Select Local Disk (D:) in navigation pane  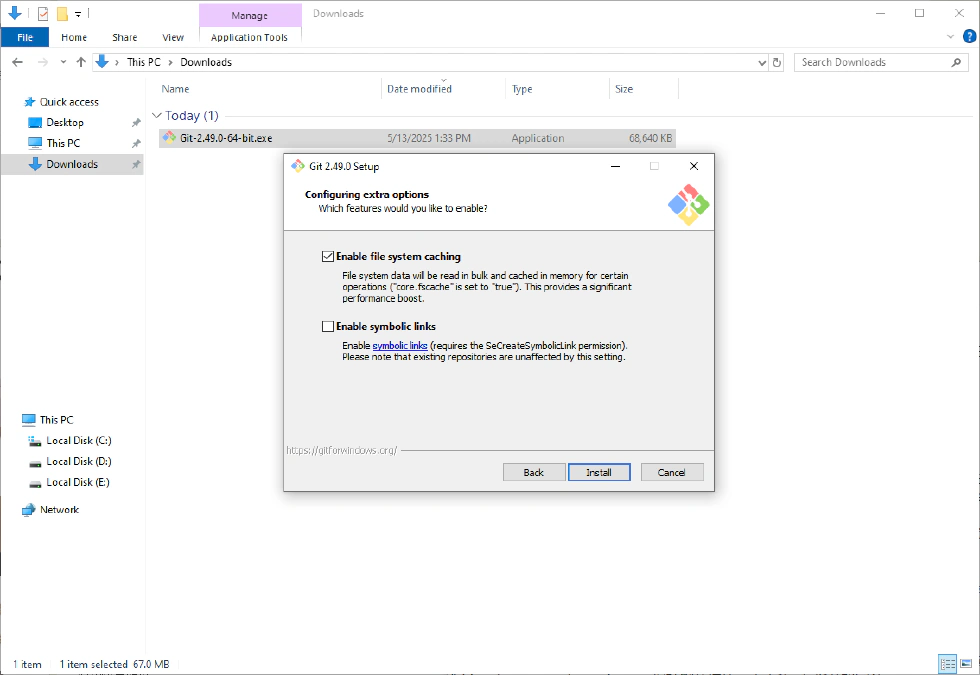[x=78, y=461]
